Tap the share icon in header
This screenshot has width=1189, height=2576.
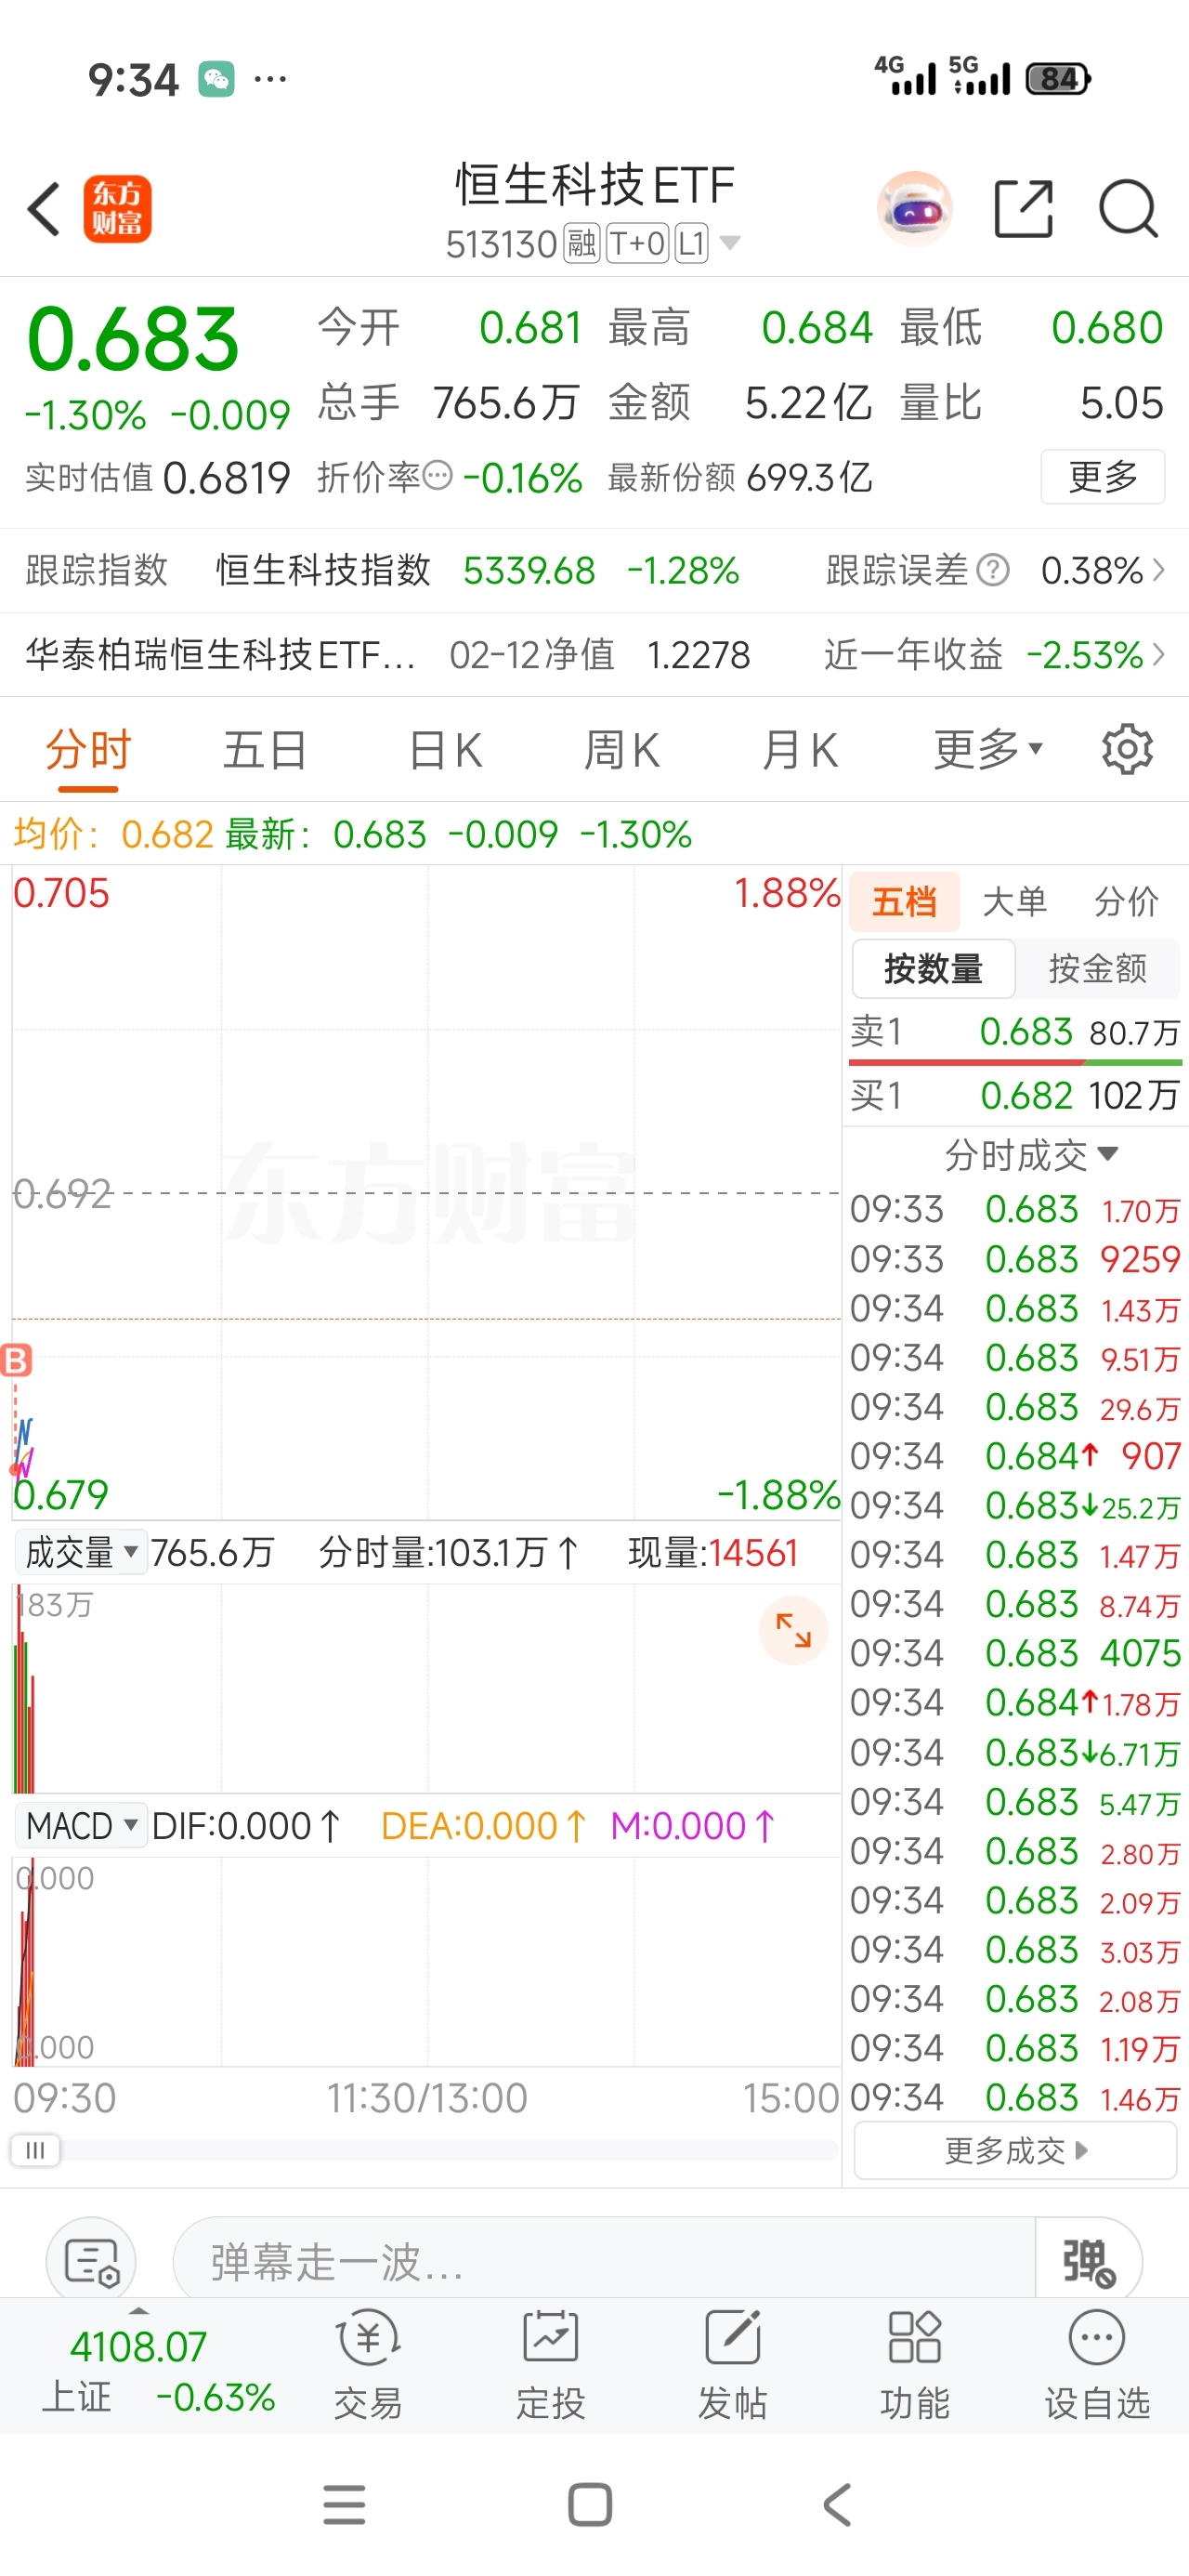[1024, 209]
